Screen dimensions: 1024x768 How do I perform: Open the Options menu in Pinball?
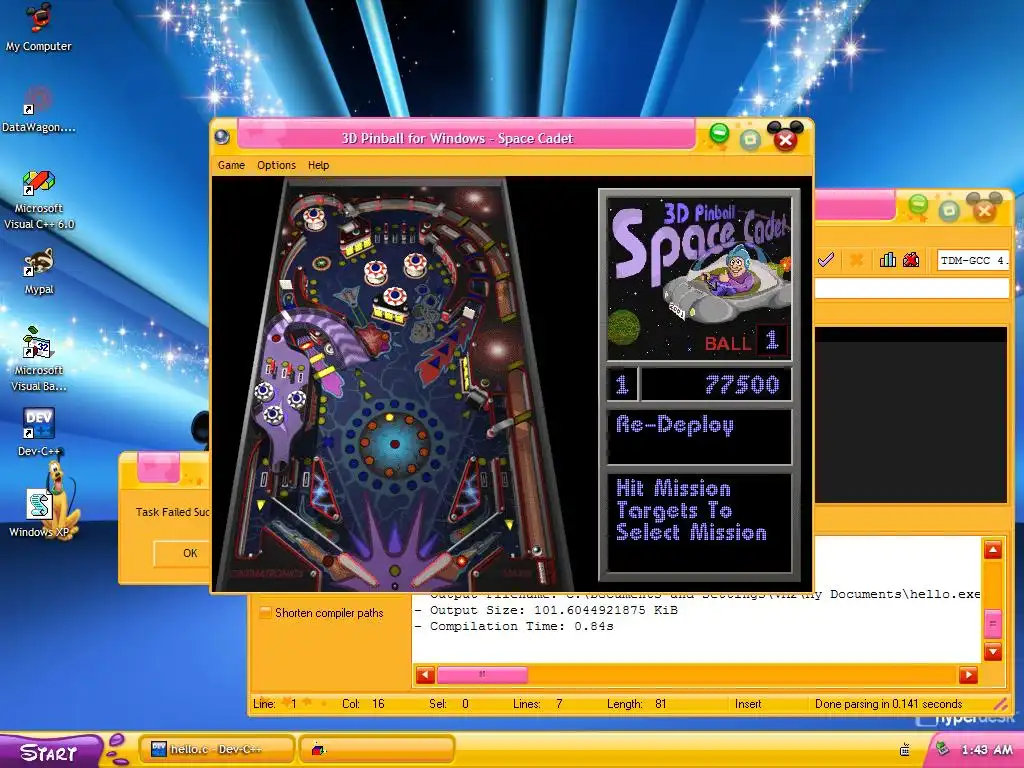[x=276, y=165]
